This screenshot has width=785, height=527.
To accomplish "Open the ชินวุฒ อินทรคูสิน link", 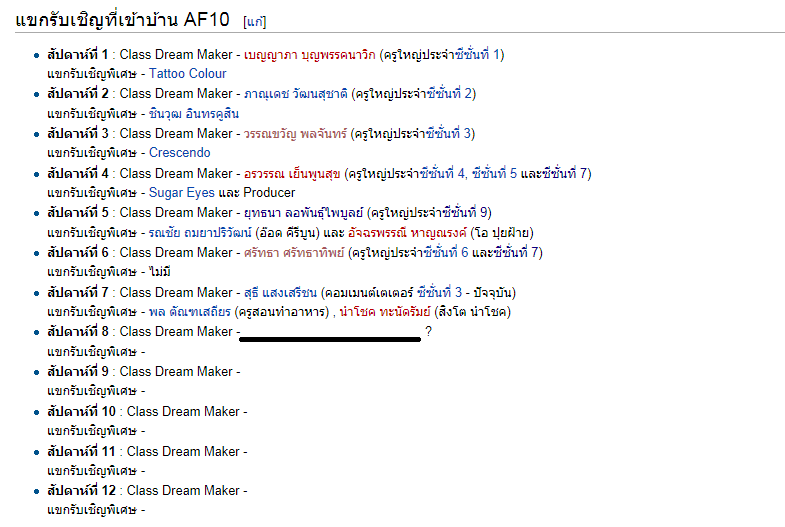I will (x=194, y=114).
